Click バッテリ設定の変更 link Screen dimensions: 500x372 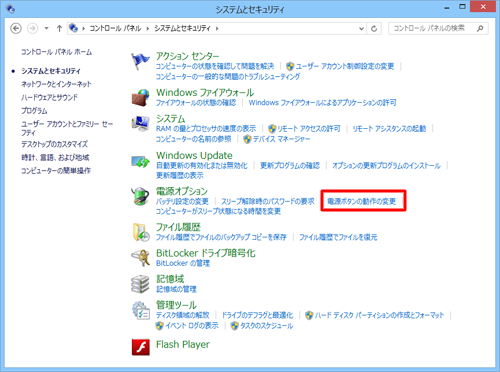(x=182, y=201)
